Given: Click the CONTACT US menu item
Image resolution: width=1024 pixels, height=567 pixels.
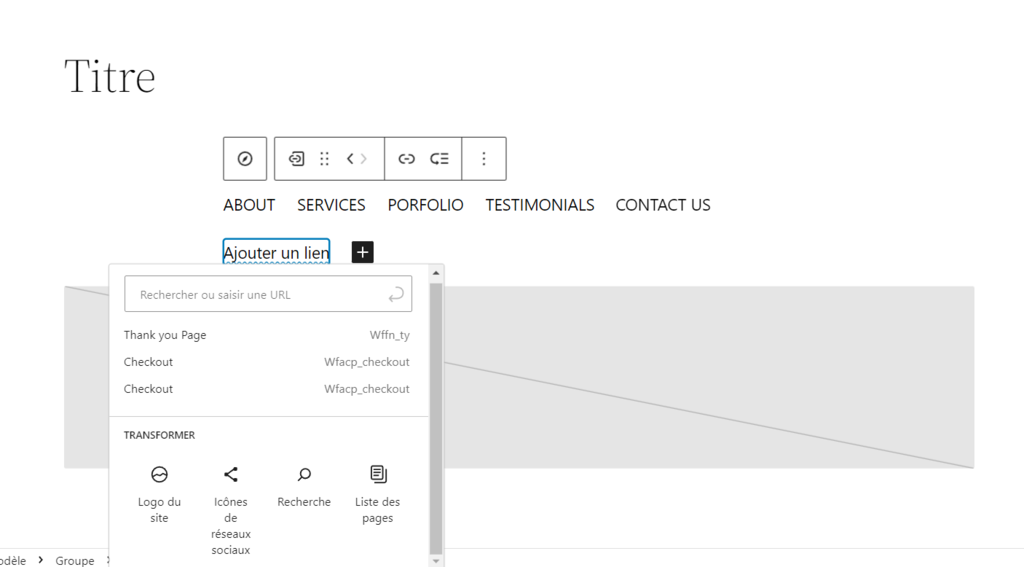Looking at the screenshot, I should pos(663,205).
